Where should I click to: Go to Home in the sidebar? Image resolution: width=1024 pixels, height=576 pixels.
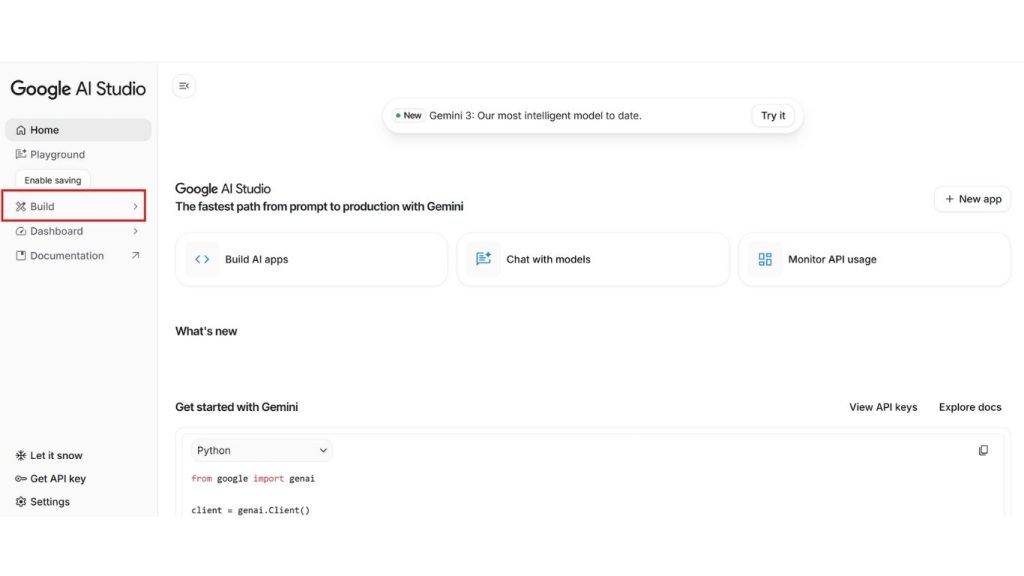pyautogui.click(x=44, y=130)
